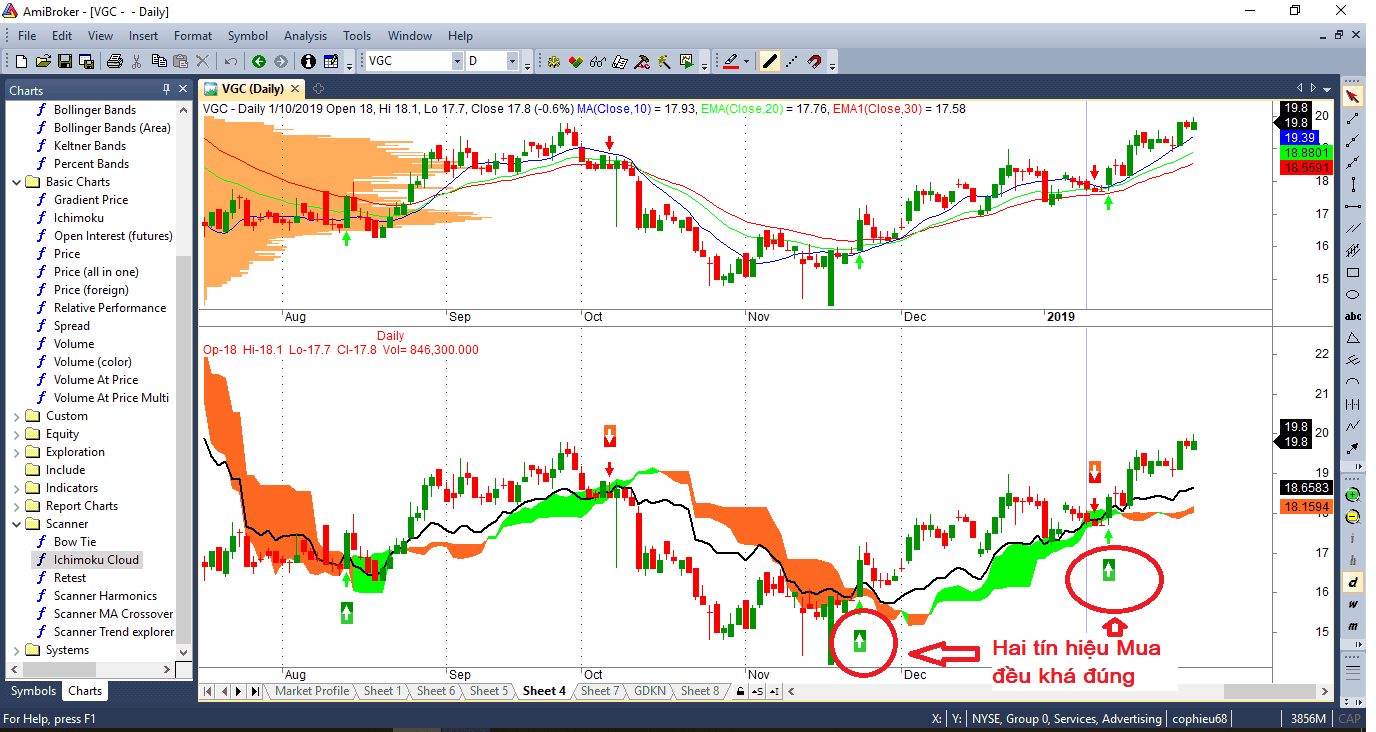Jump to the last sheet tab arrow
Image resolution: width=1376 pixels, height=732 pixels.
(255, 691)
